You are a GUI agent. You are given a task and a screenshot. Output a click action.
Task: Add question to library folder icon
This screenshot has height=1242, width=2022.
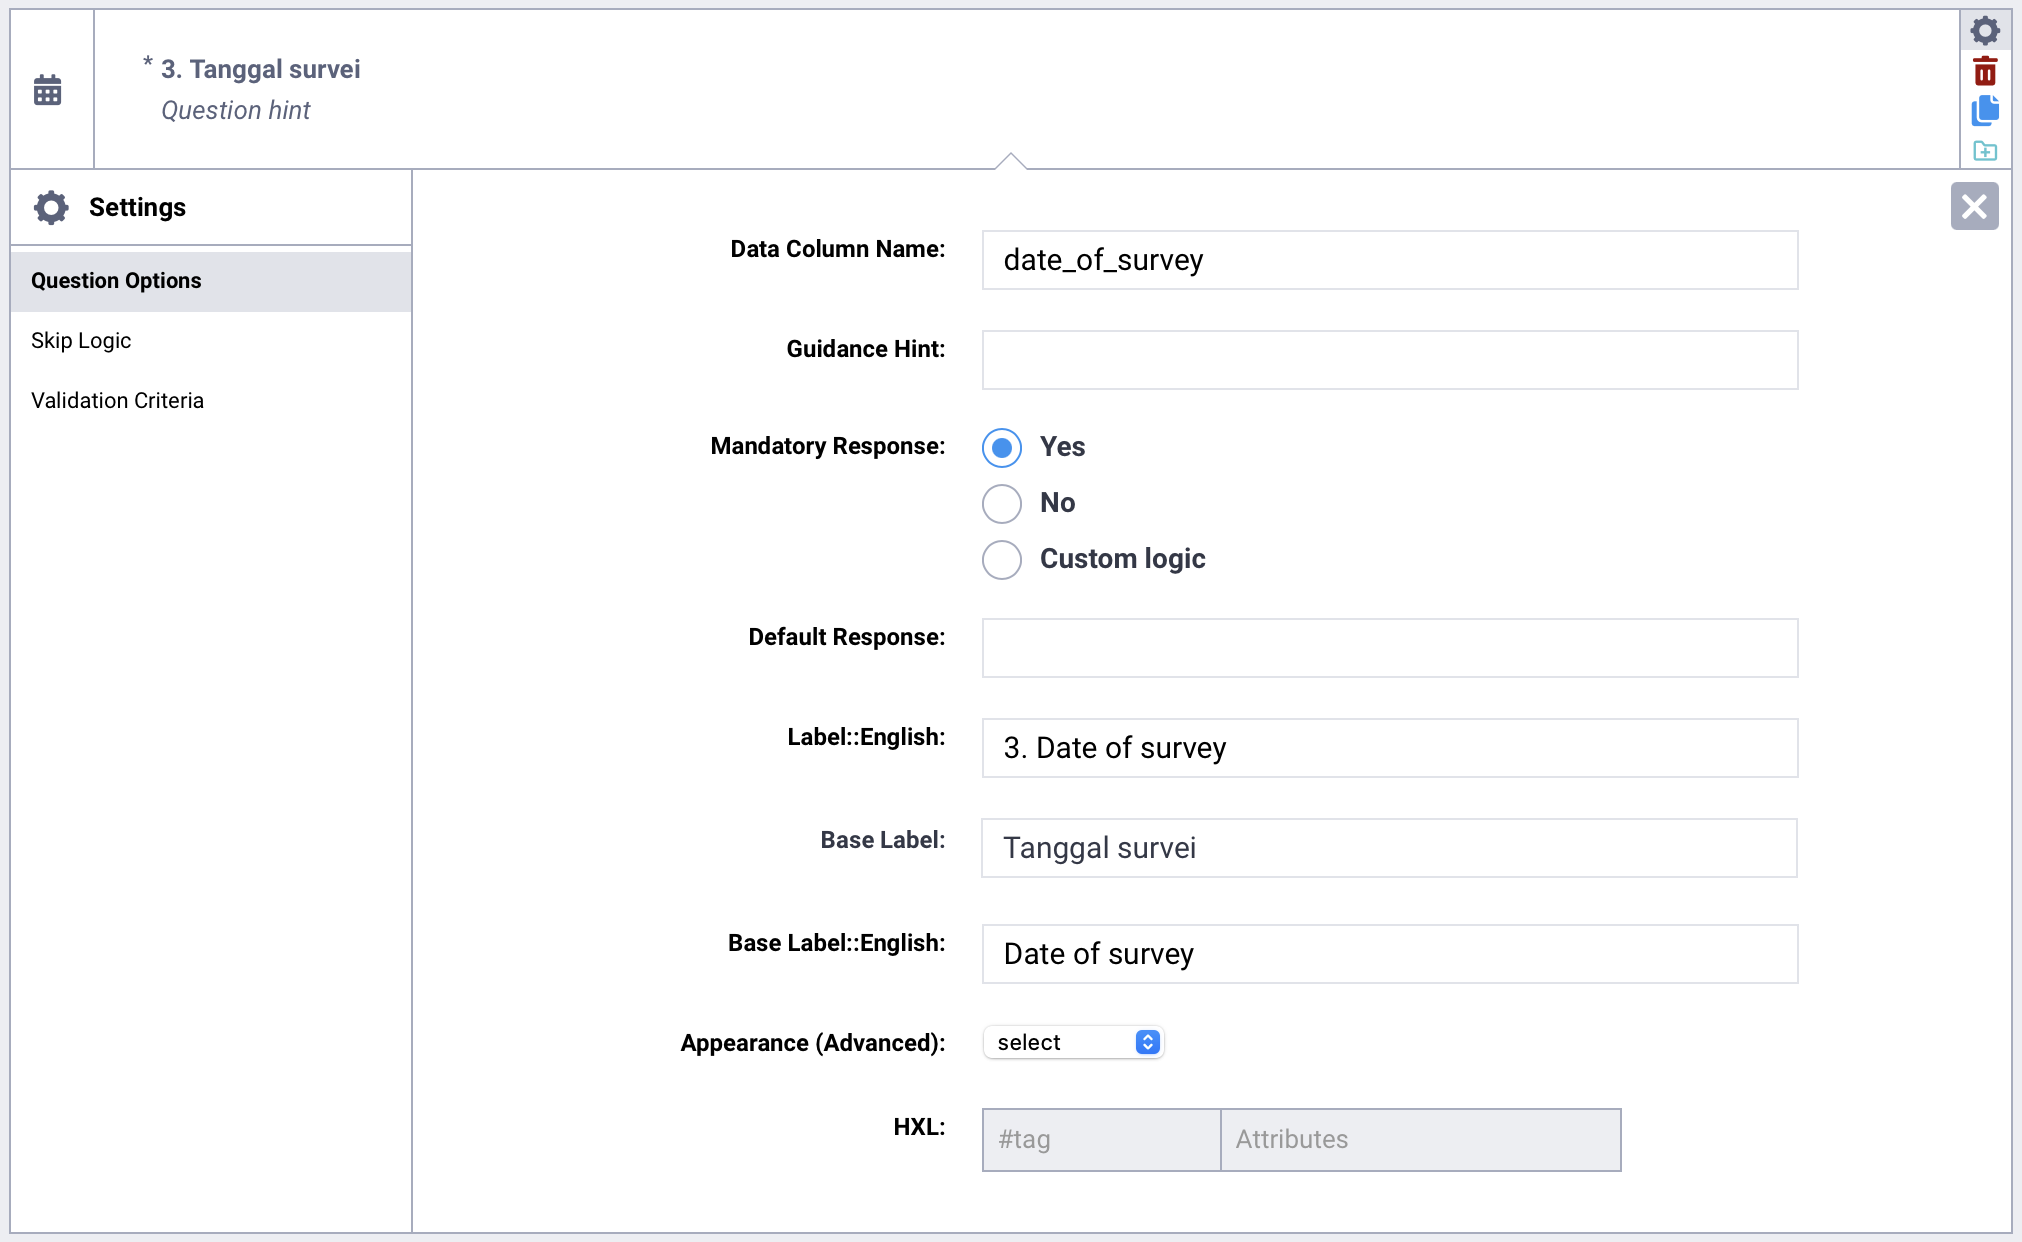(x=1984, y=151)
